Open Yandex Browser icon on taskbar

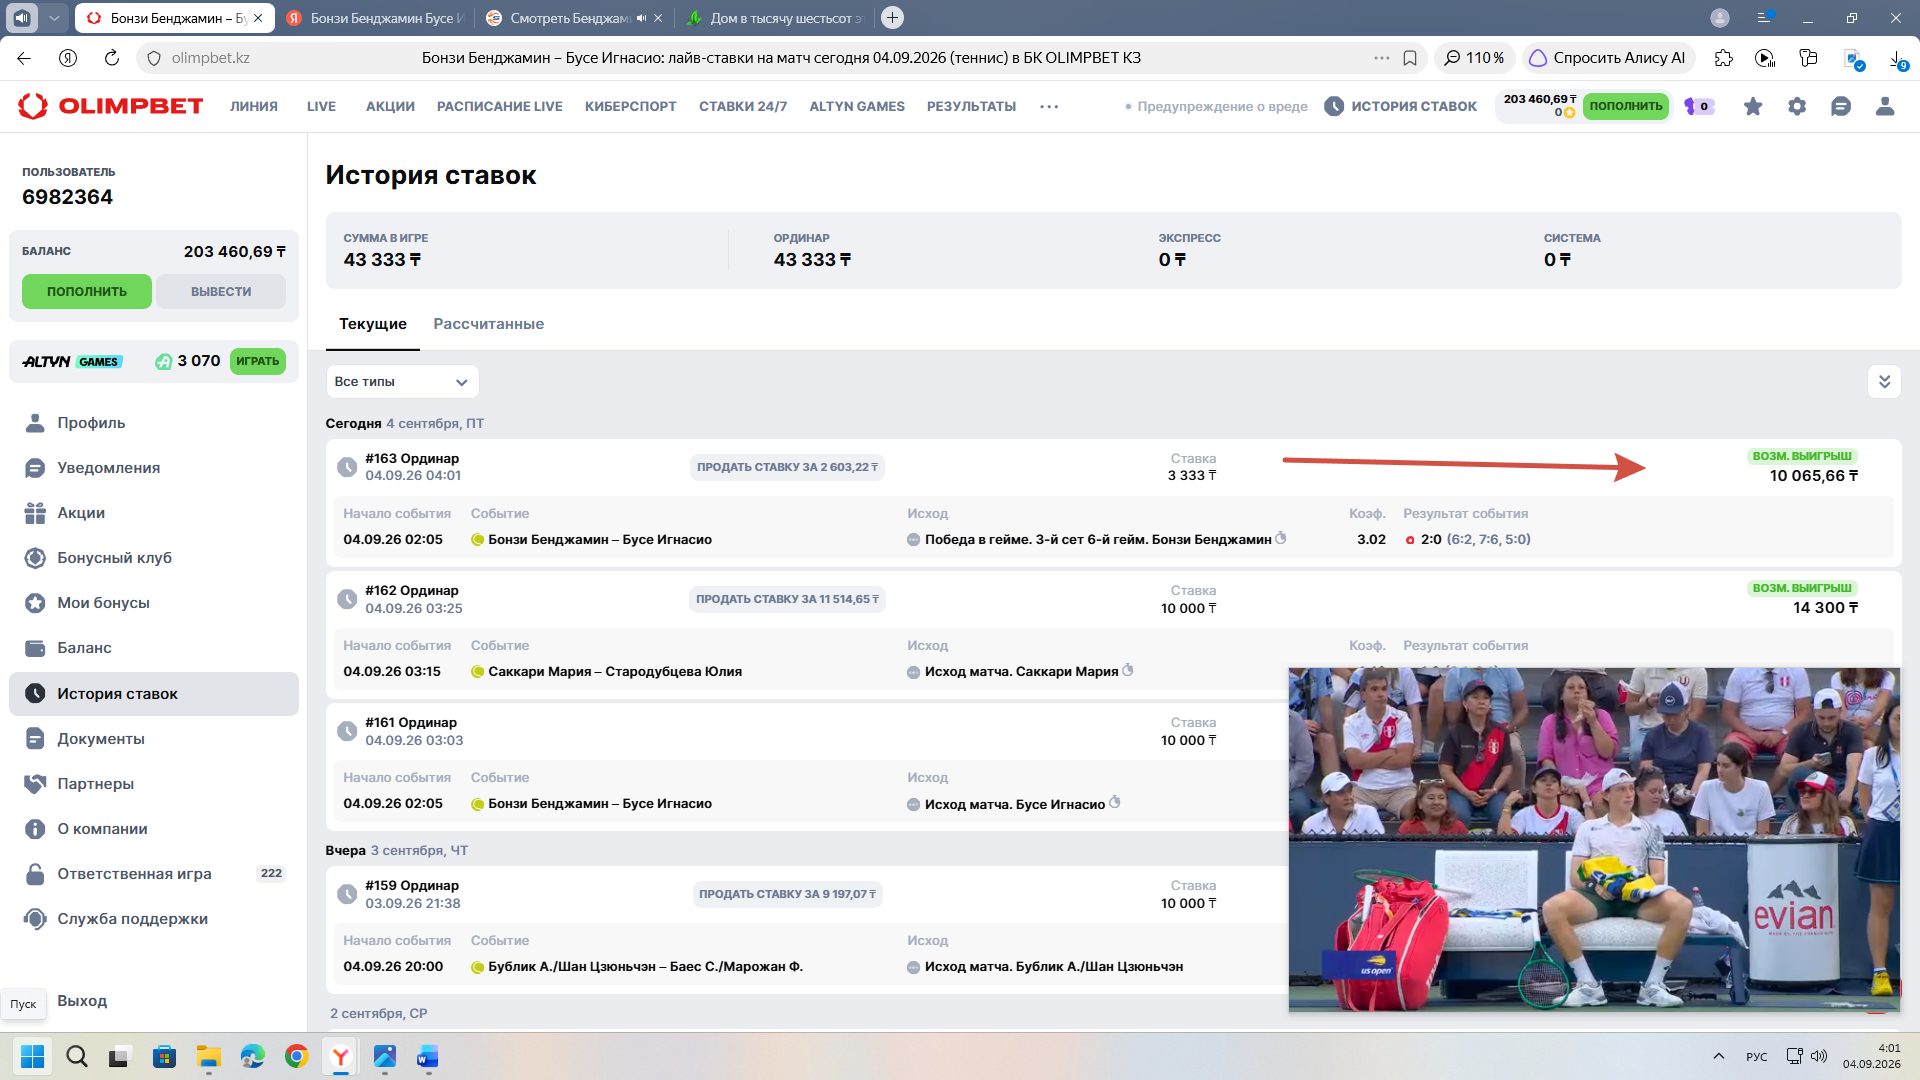341,1056
